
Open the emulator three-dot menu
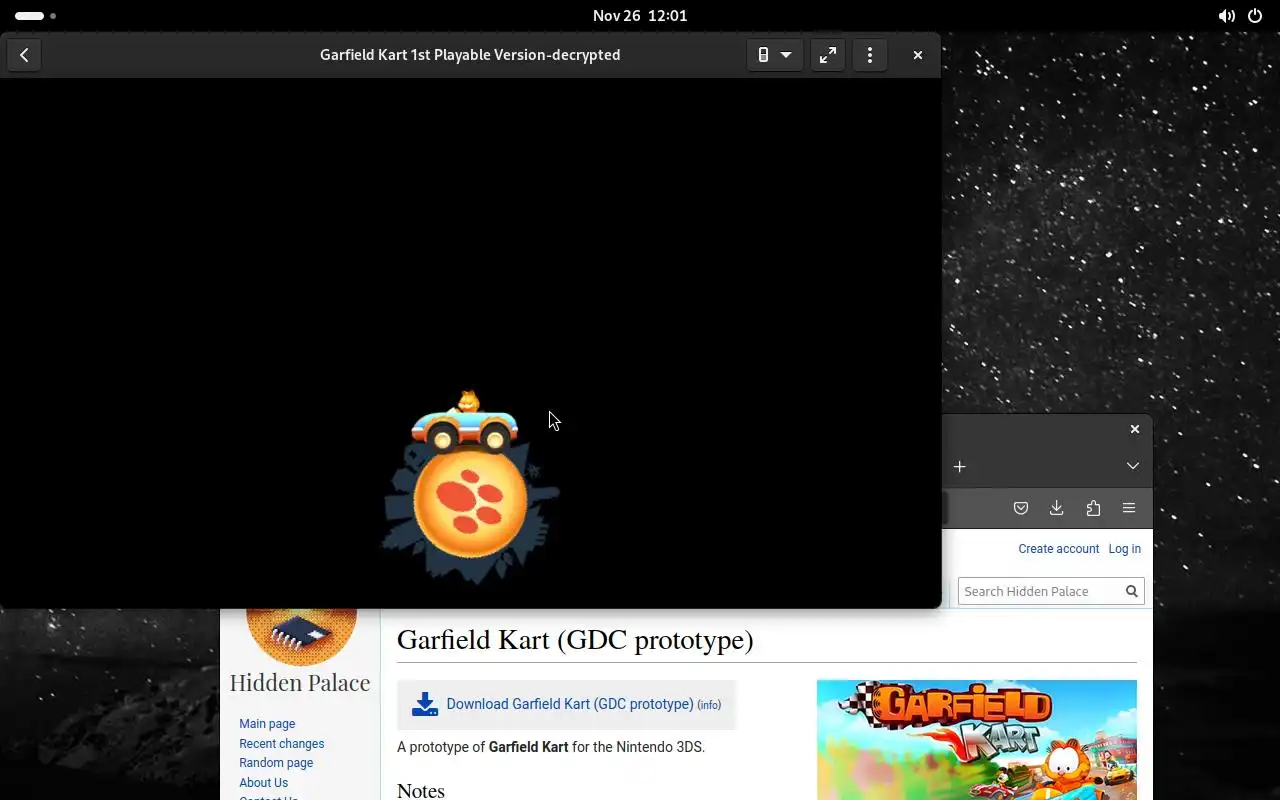870,55
